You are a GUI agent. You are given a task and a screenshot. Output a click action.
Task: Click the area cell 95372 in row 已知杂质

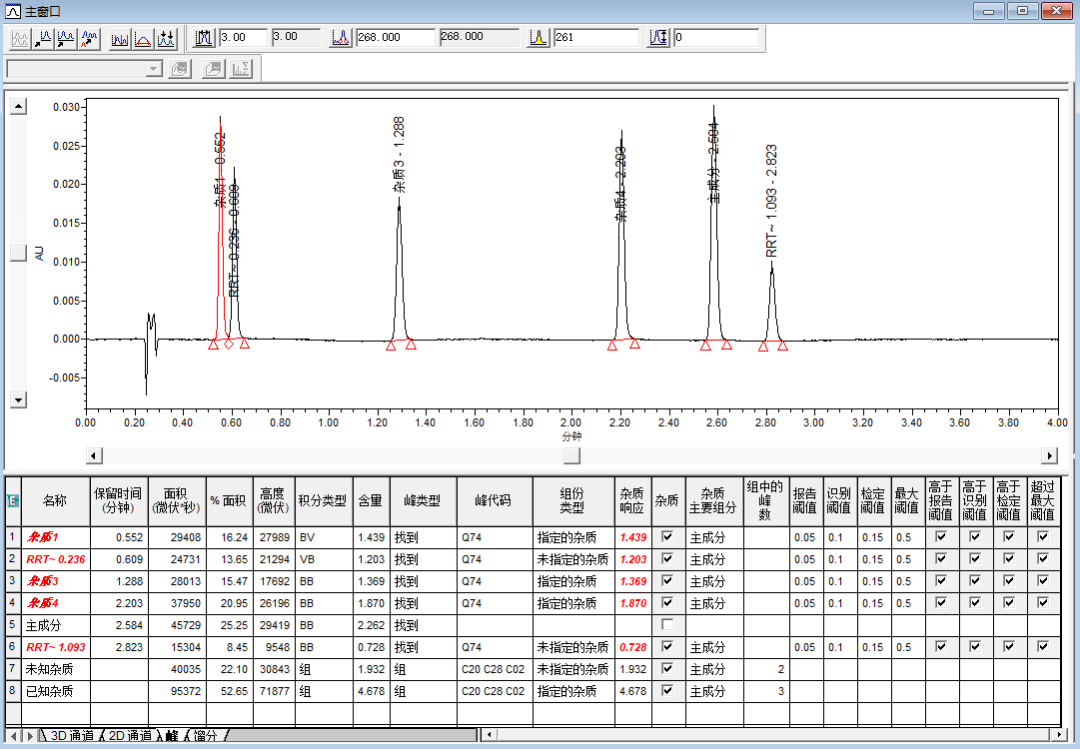pyautogui.click(x=177, y=691)
